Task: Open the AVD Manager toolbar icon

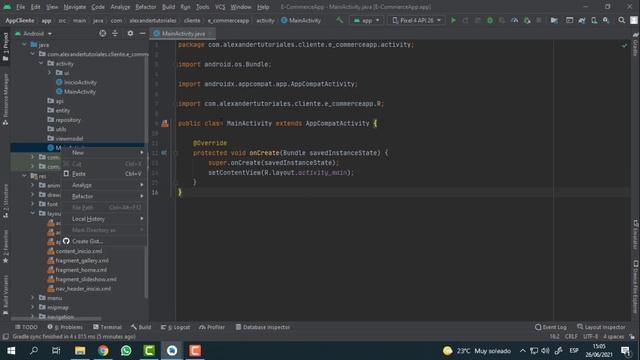Action: pyautogui.click(x=594, y=20)
